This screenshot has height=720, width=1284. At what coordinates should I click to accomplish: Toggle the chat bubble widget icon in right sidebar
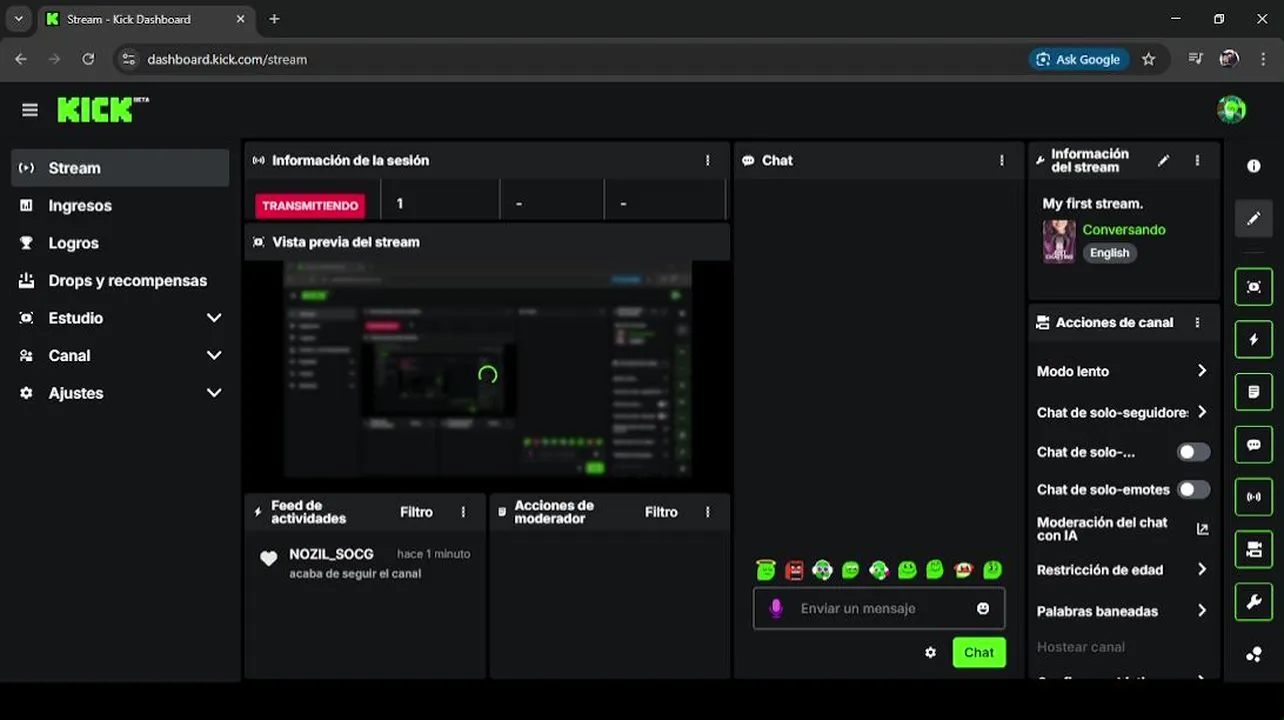tap(1253, 444)
